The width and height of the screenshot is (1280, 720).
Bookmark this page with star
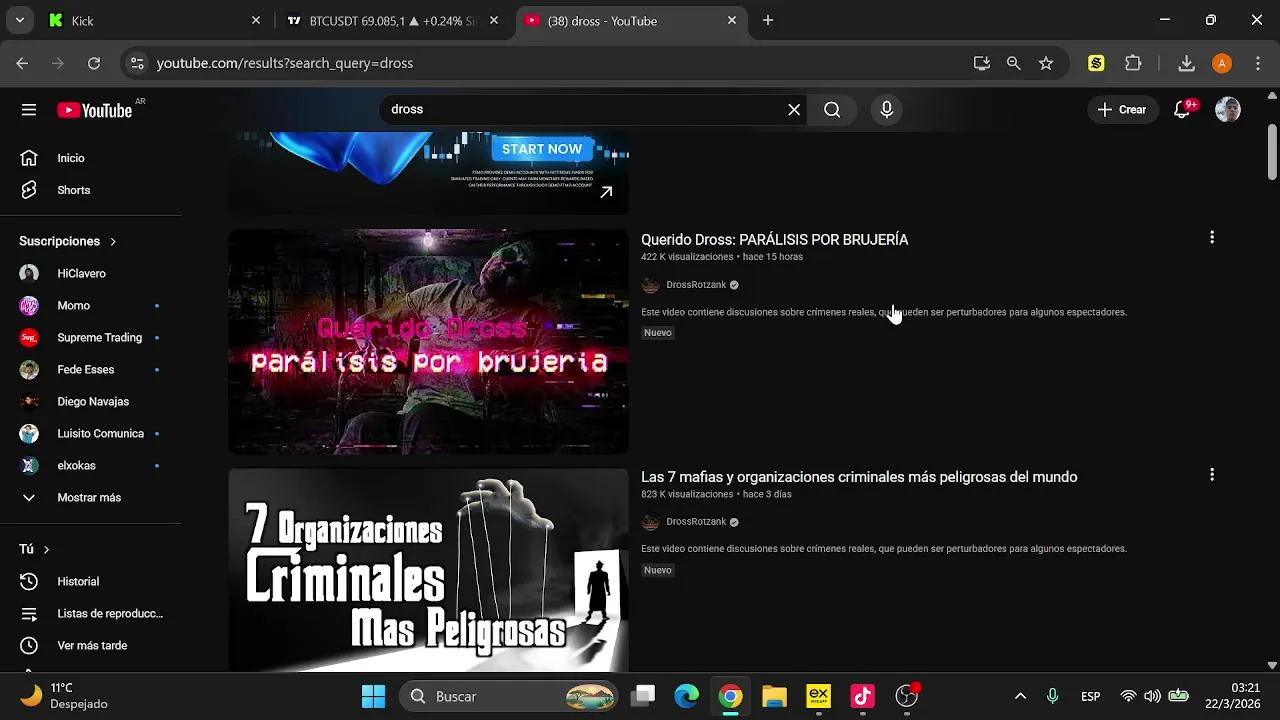pos(1046,63)
